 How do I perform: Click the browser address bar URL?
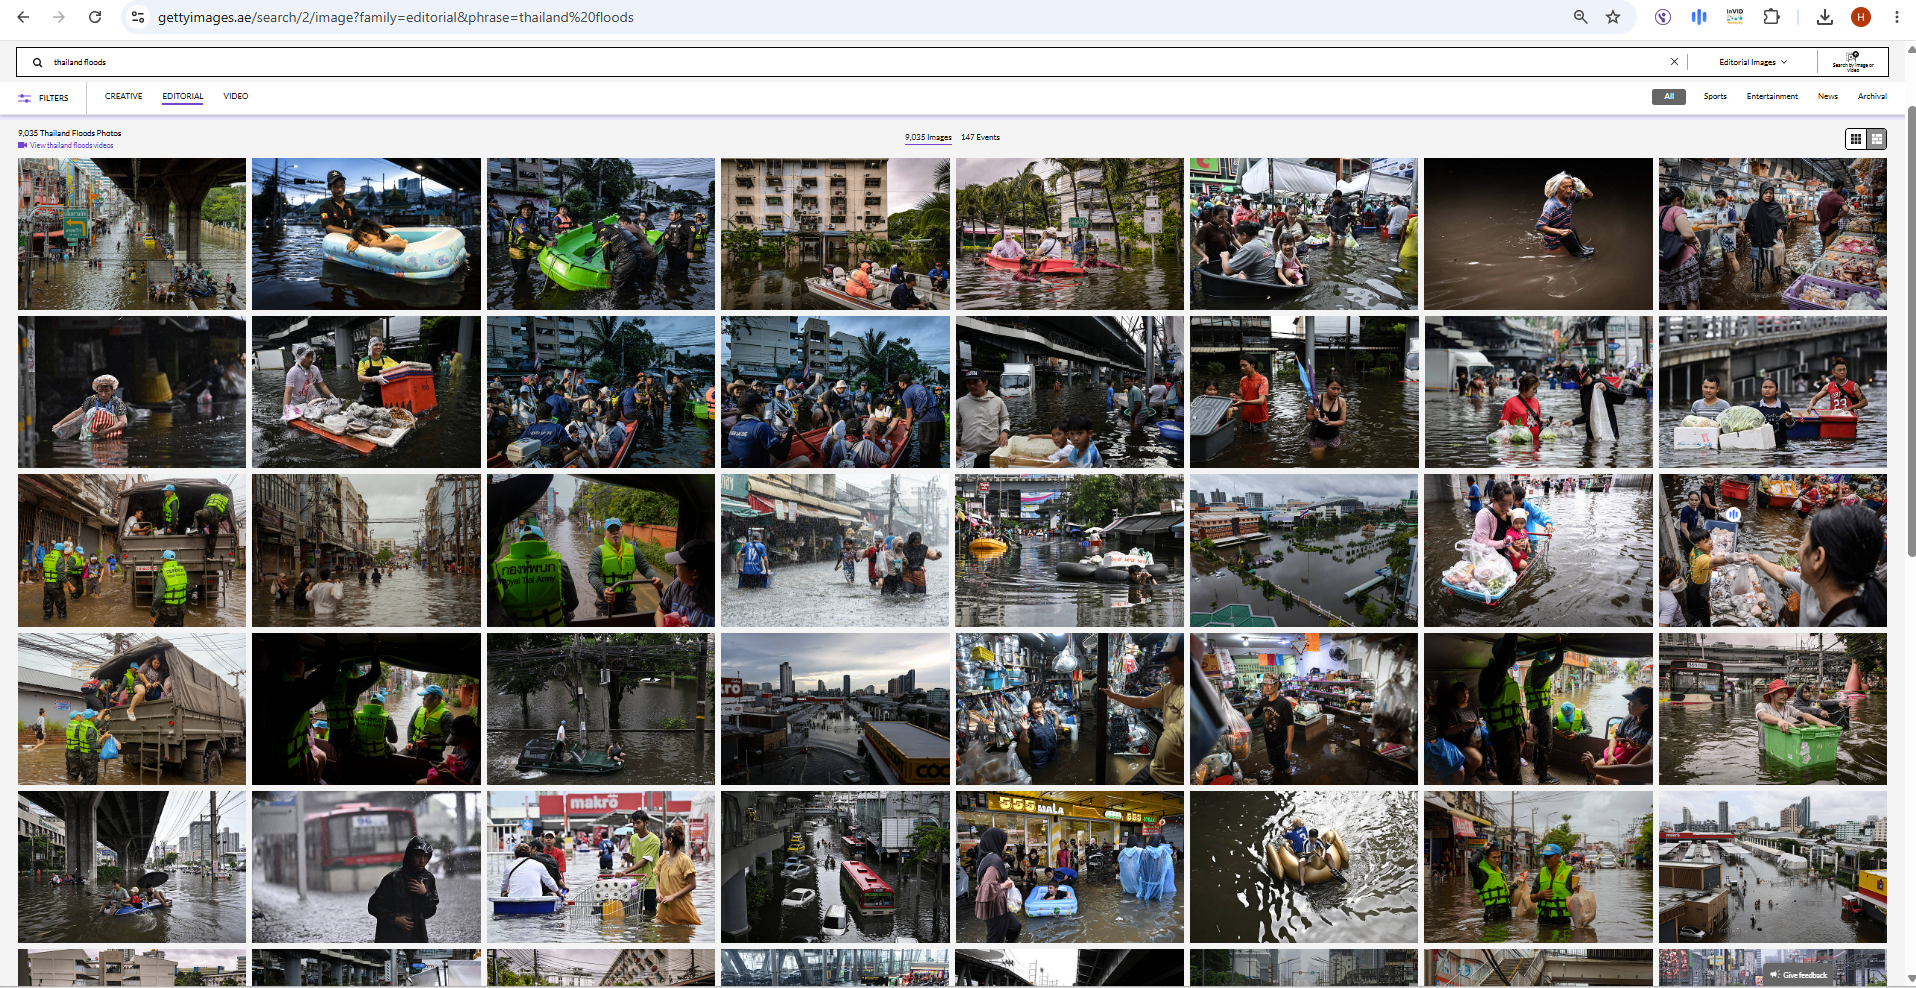pyautogui.click(x=396, y=17)
